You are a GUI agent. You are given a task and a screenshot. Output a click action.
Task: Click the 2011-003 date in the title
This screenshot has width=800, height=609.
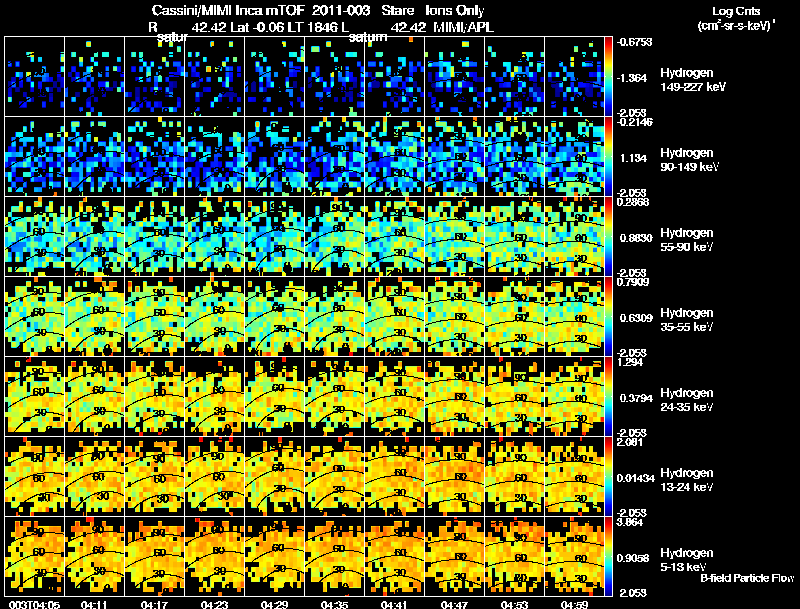pyautogui.click(x=340, y=10)
